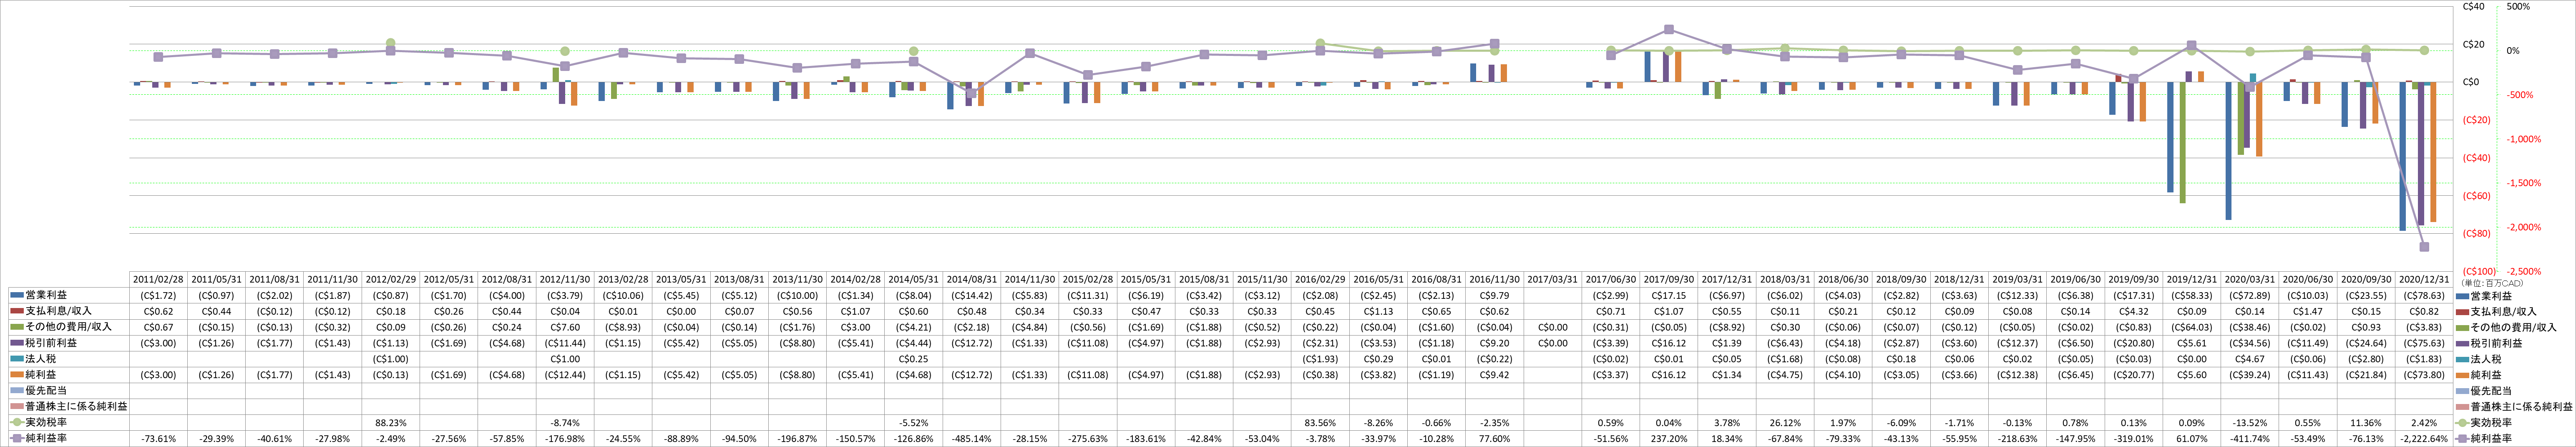Select the cell showing (C$72.89)

pyautogui.click(x=2250, y=295)
